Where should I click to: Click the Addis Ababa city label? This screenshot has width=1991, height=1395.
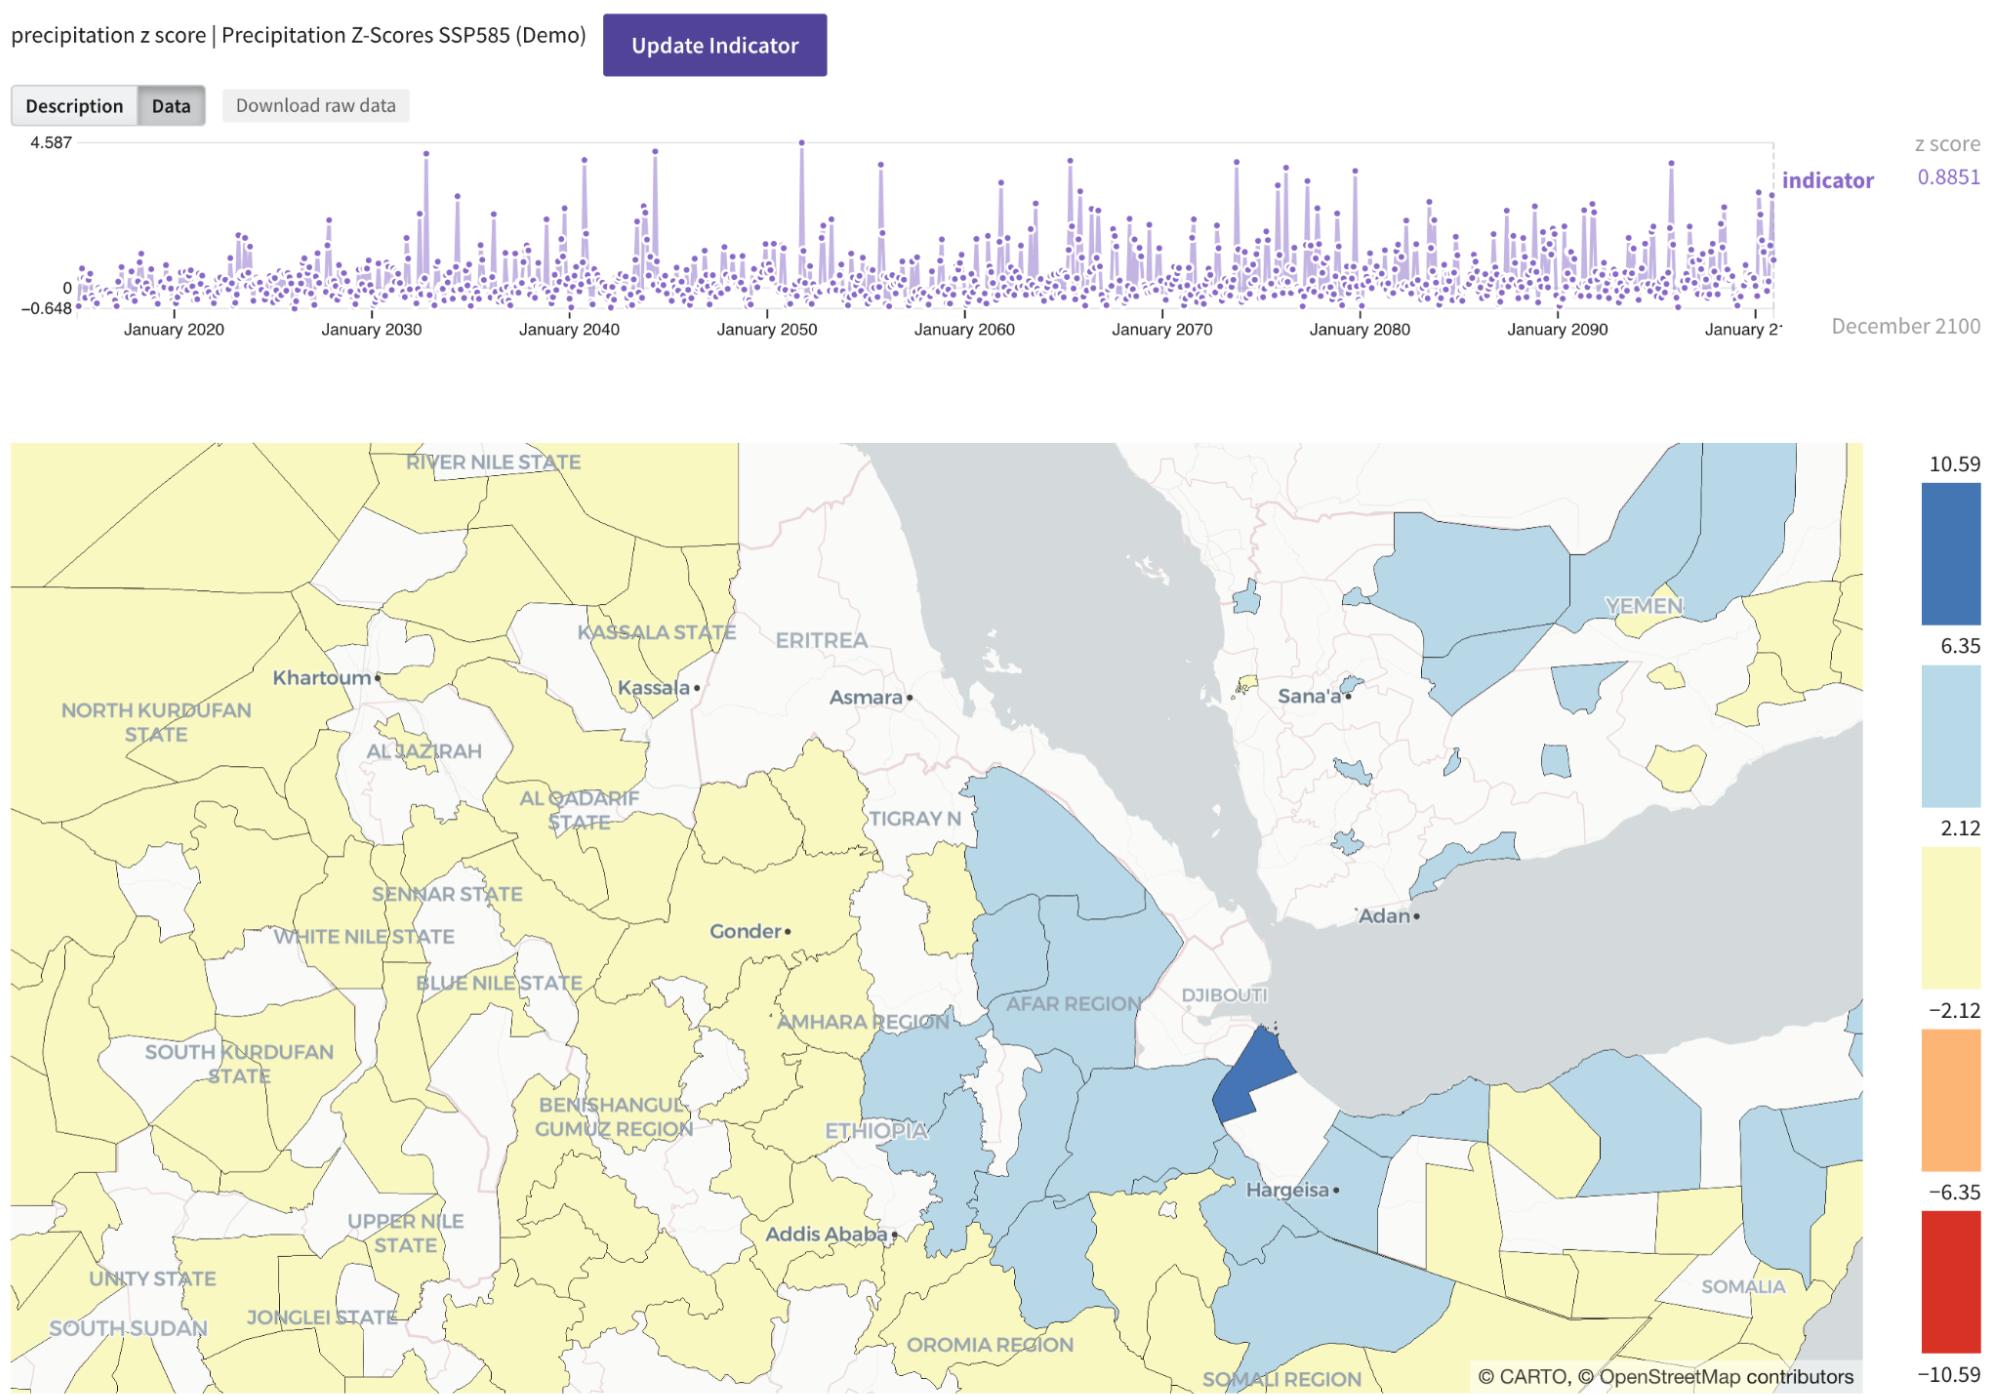pos(826,1234)
